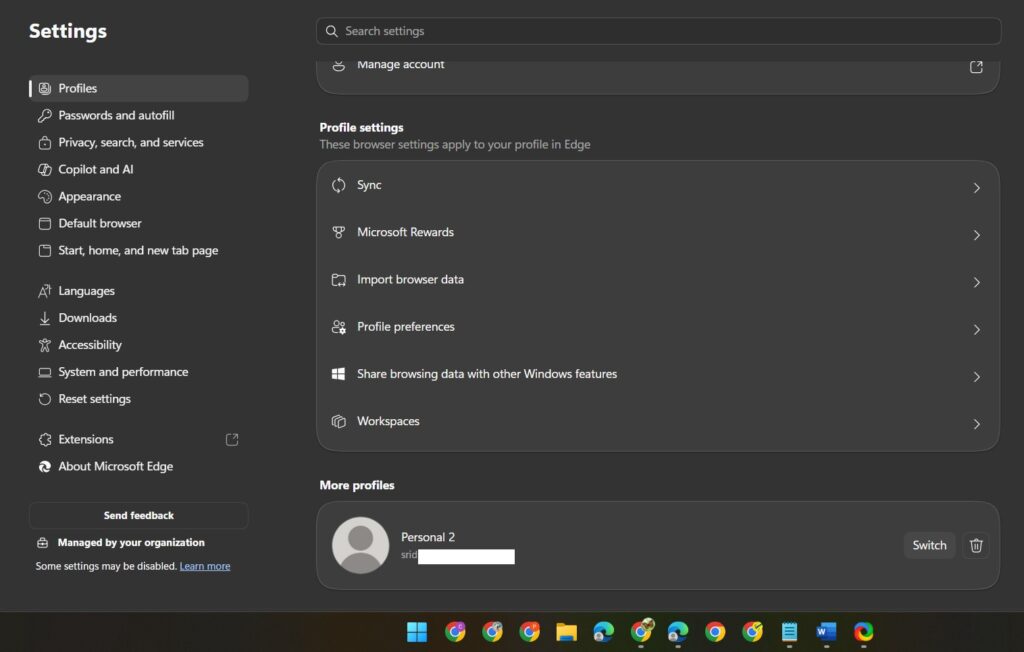This screenshot has height=652, width=1024.
Task: Open Profile preferences via its icon
Action: 338,327
